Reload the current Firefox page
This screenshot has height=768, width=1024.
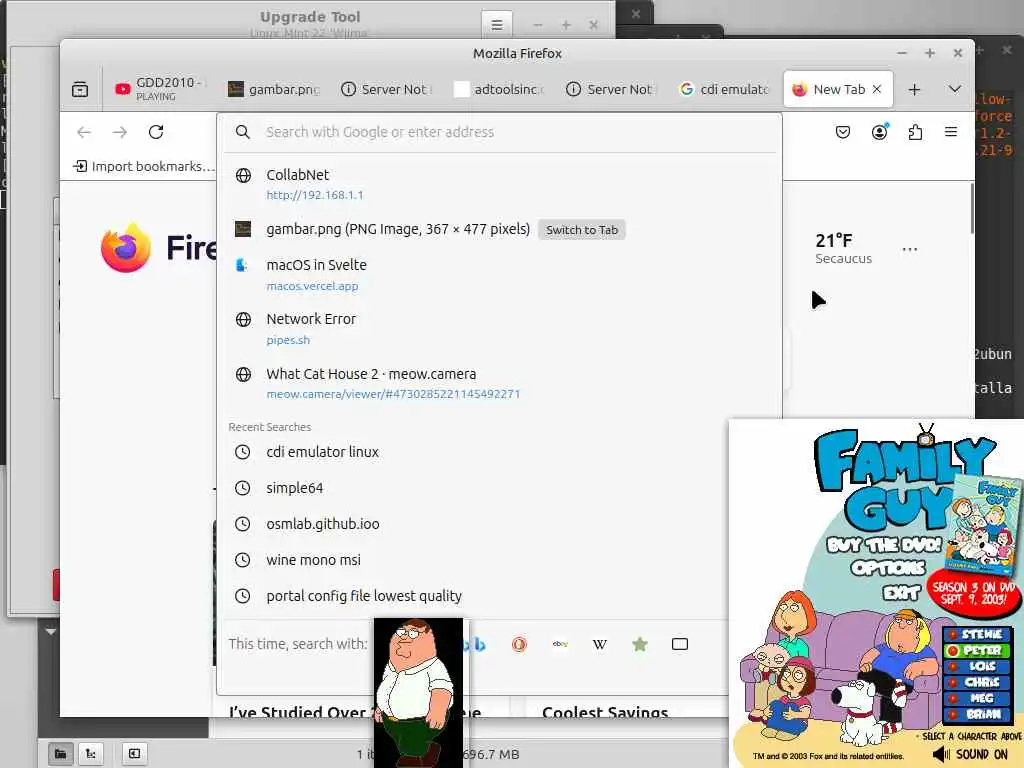(156, 132)
